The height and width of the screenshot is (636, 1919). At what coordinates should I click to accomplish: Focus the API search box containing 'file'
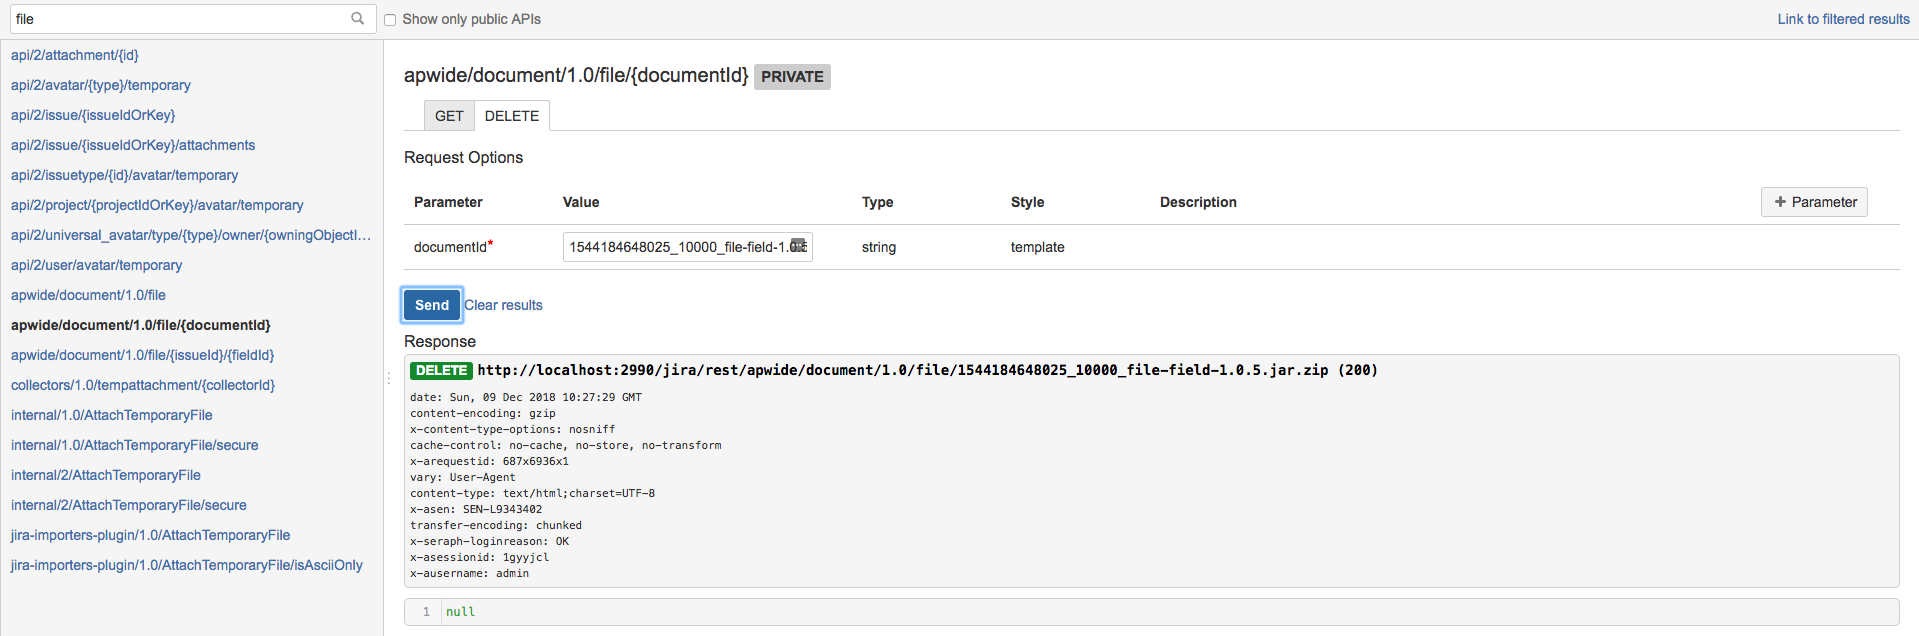click(x=180, y=19)
